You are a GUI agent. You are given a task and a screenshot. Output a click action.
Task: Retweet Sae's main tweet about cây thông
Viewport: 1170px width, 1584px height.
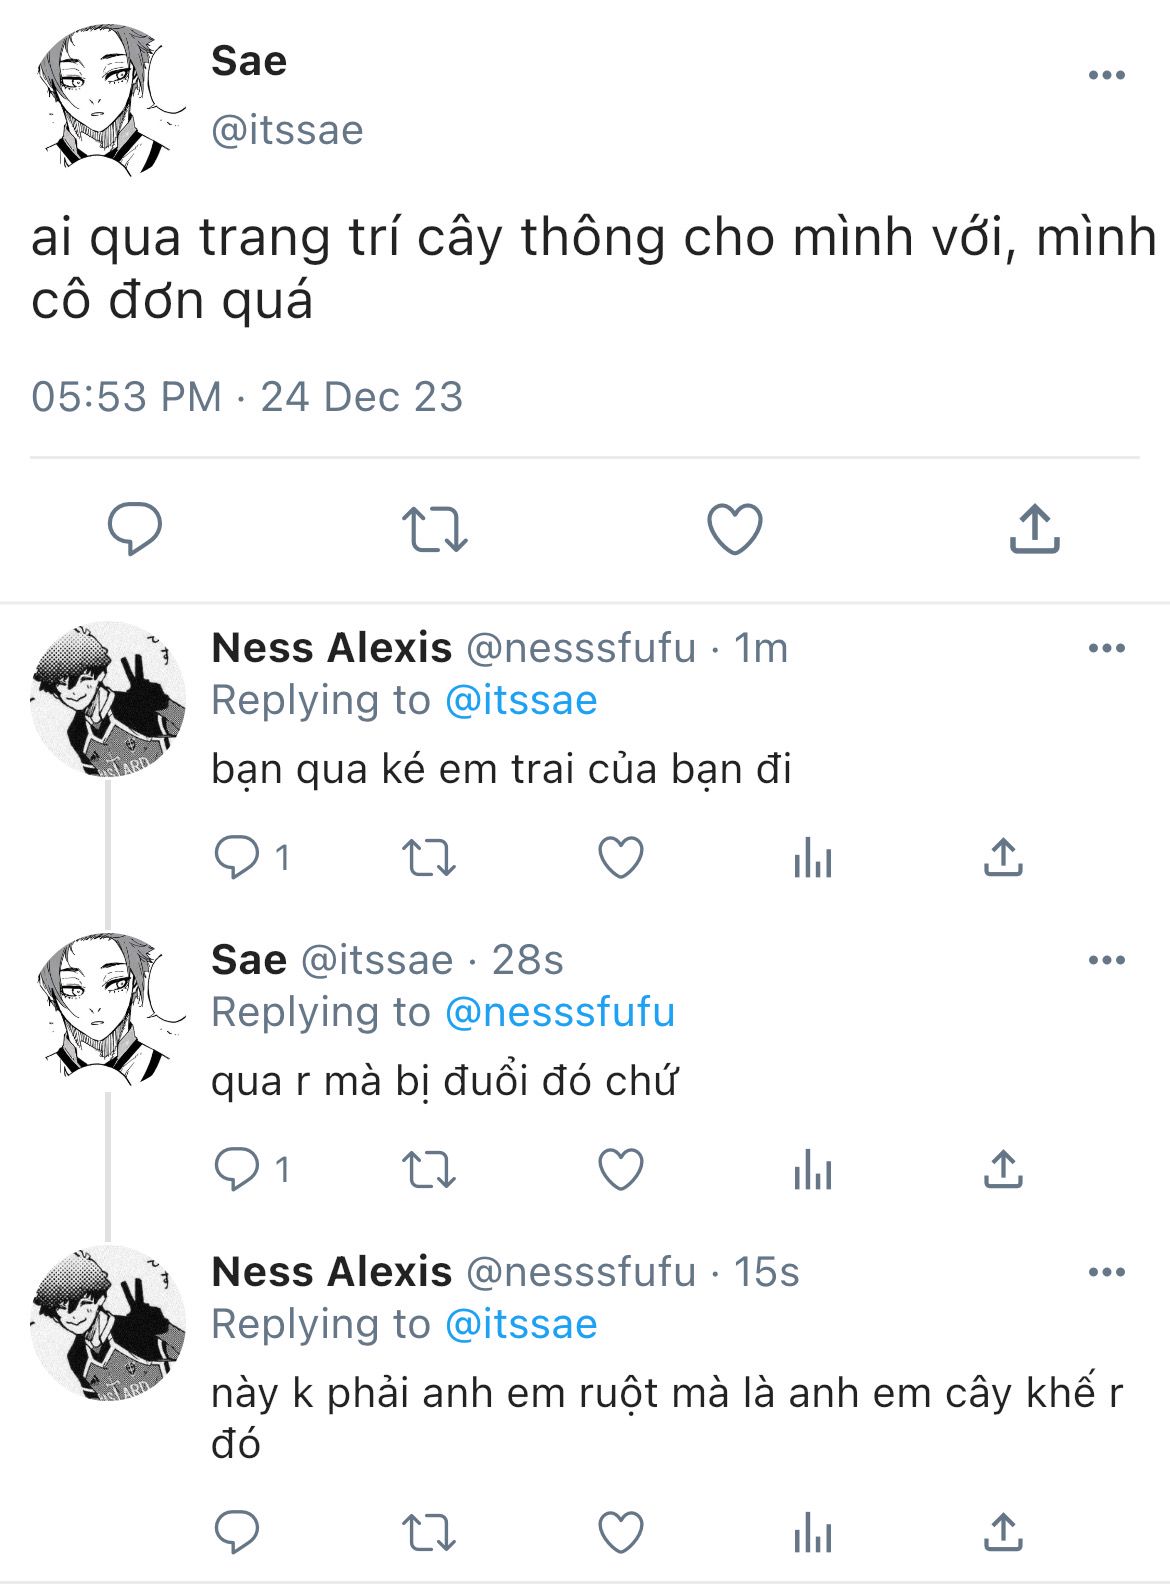[x=434, y=530]
